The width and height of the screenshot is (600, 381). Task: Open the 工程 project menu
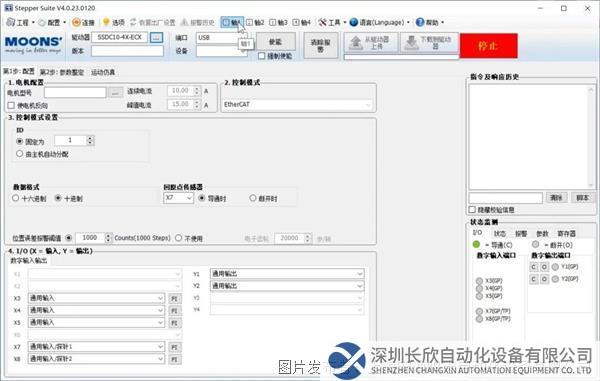pyautogui.click(x=20, y=23)
